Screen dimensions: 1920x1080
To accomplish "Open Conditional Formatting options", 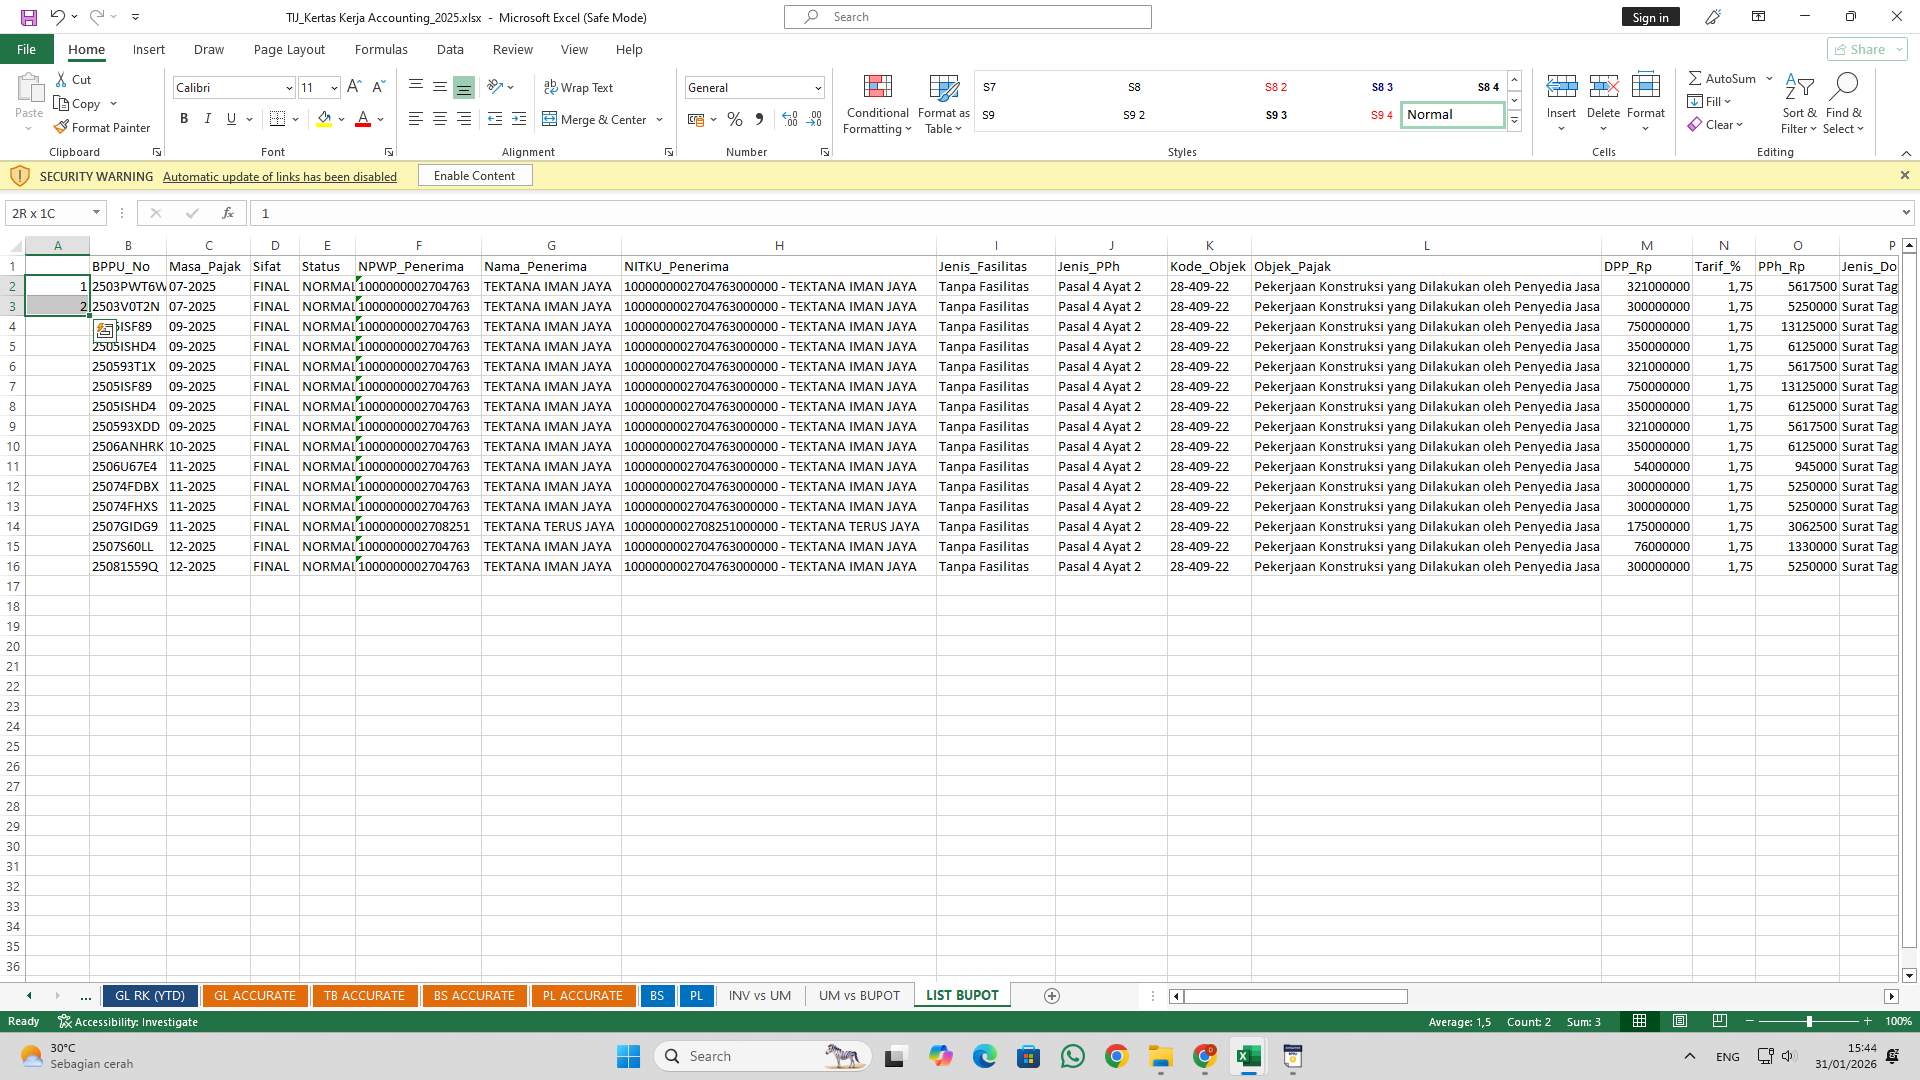I will pyautogui.click(x=877, y=104).
